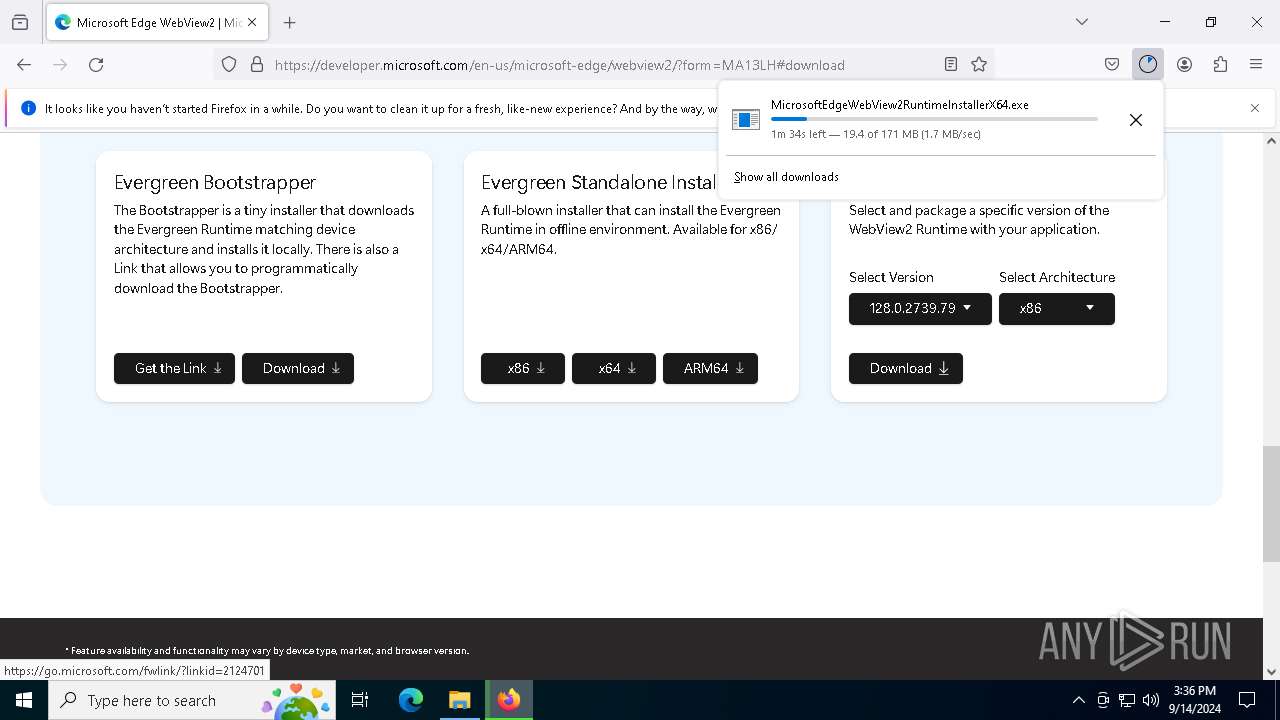
Task: Download the x86 standalone installer
Action: point(523,368)
